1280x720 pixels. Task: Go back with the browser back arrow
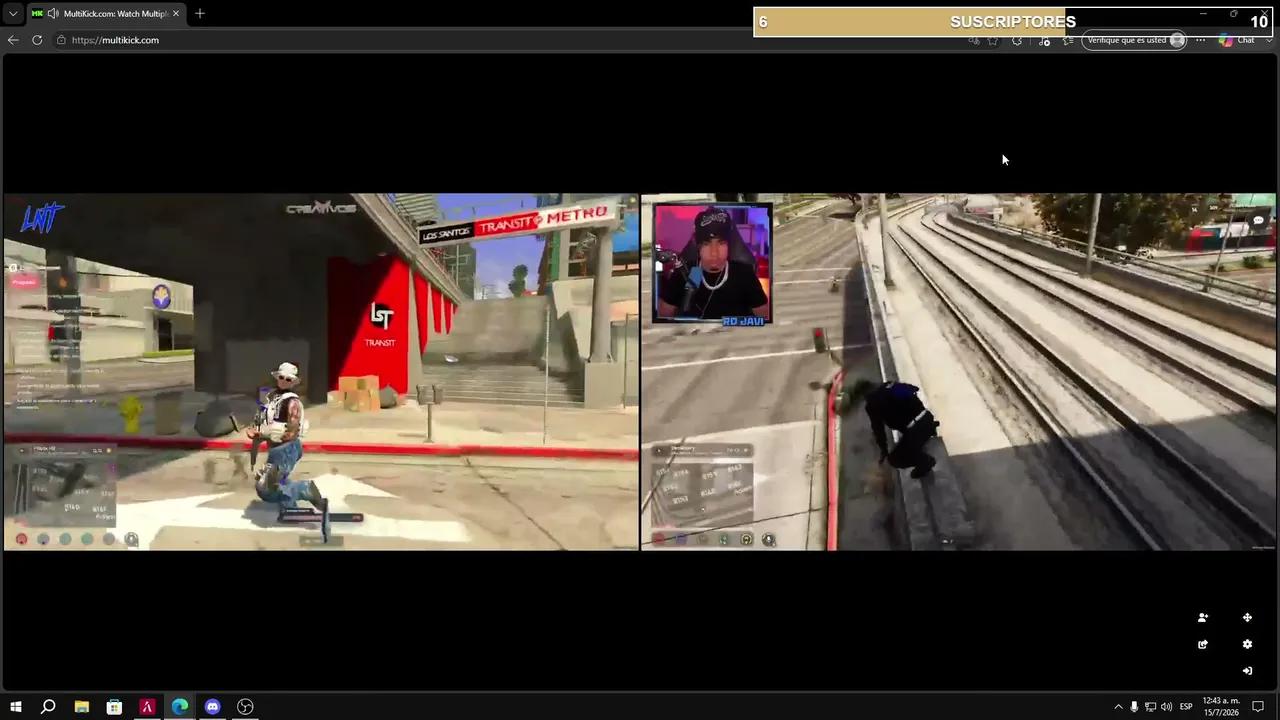13,40
